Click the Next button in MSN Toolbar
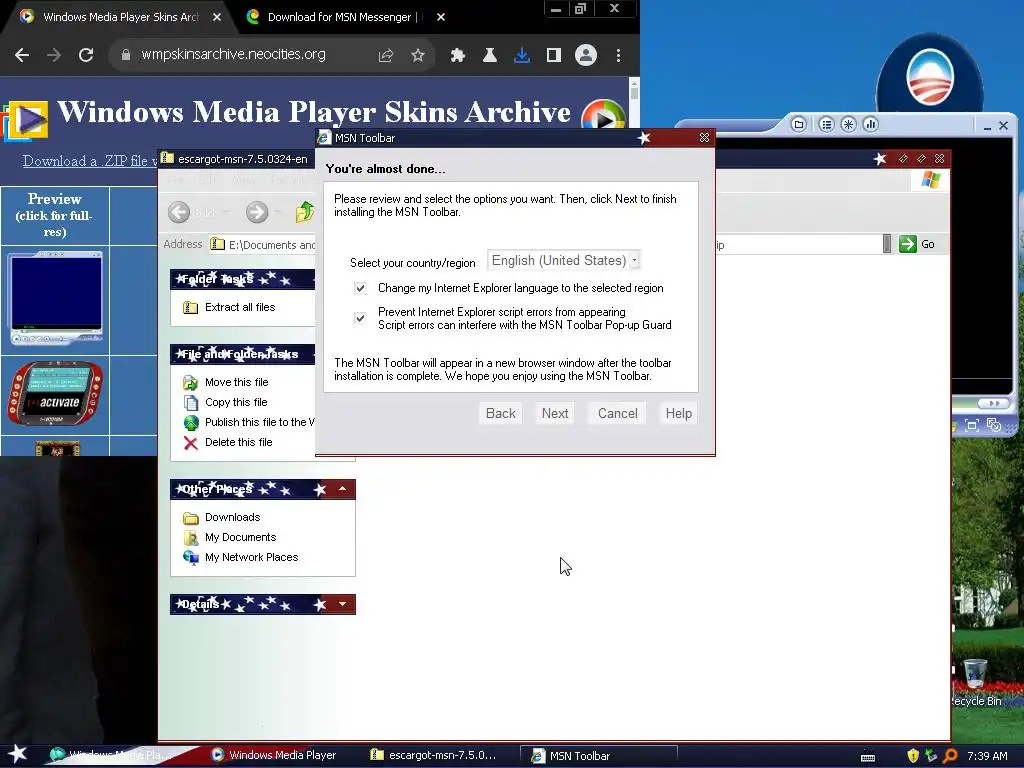 [x=554, y=413]
